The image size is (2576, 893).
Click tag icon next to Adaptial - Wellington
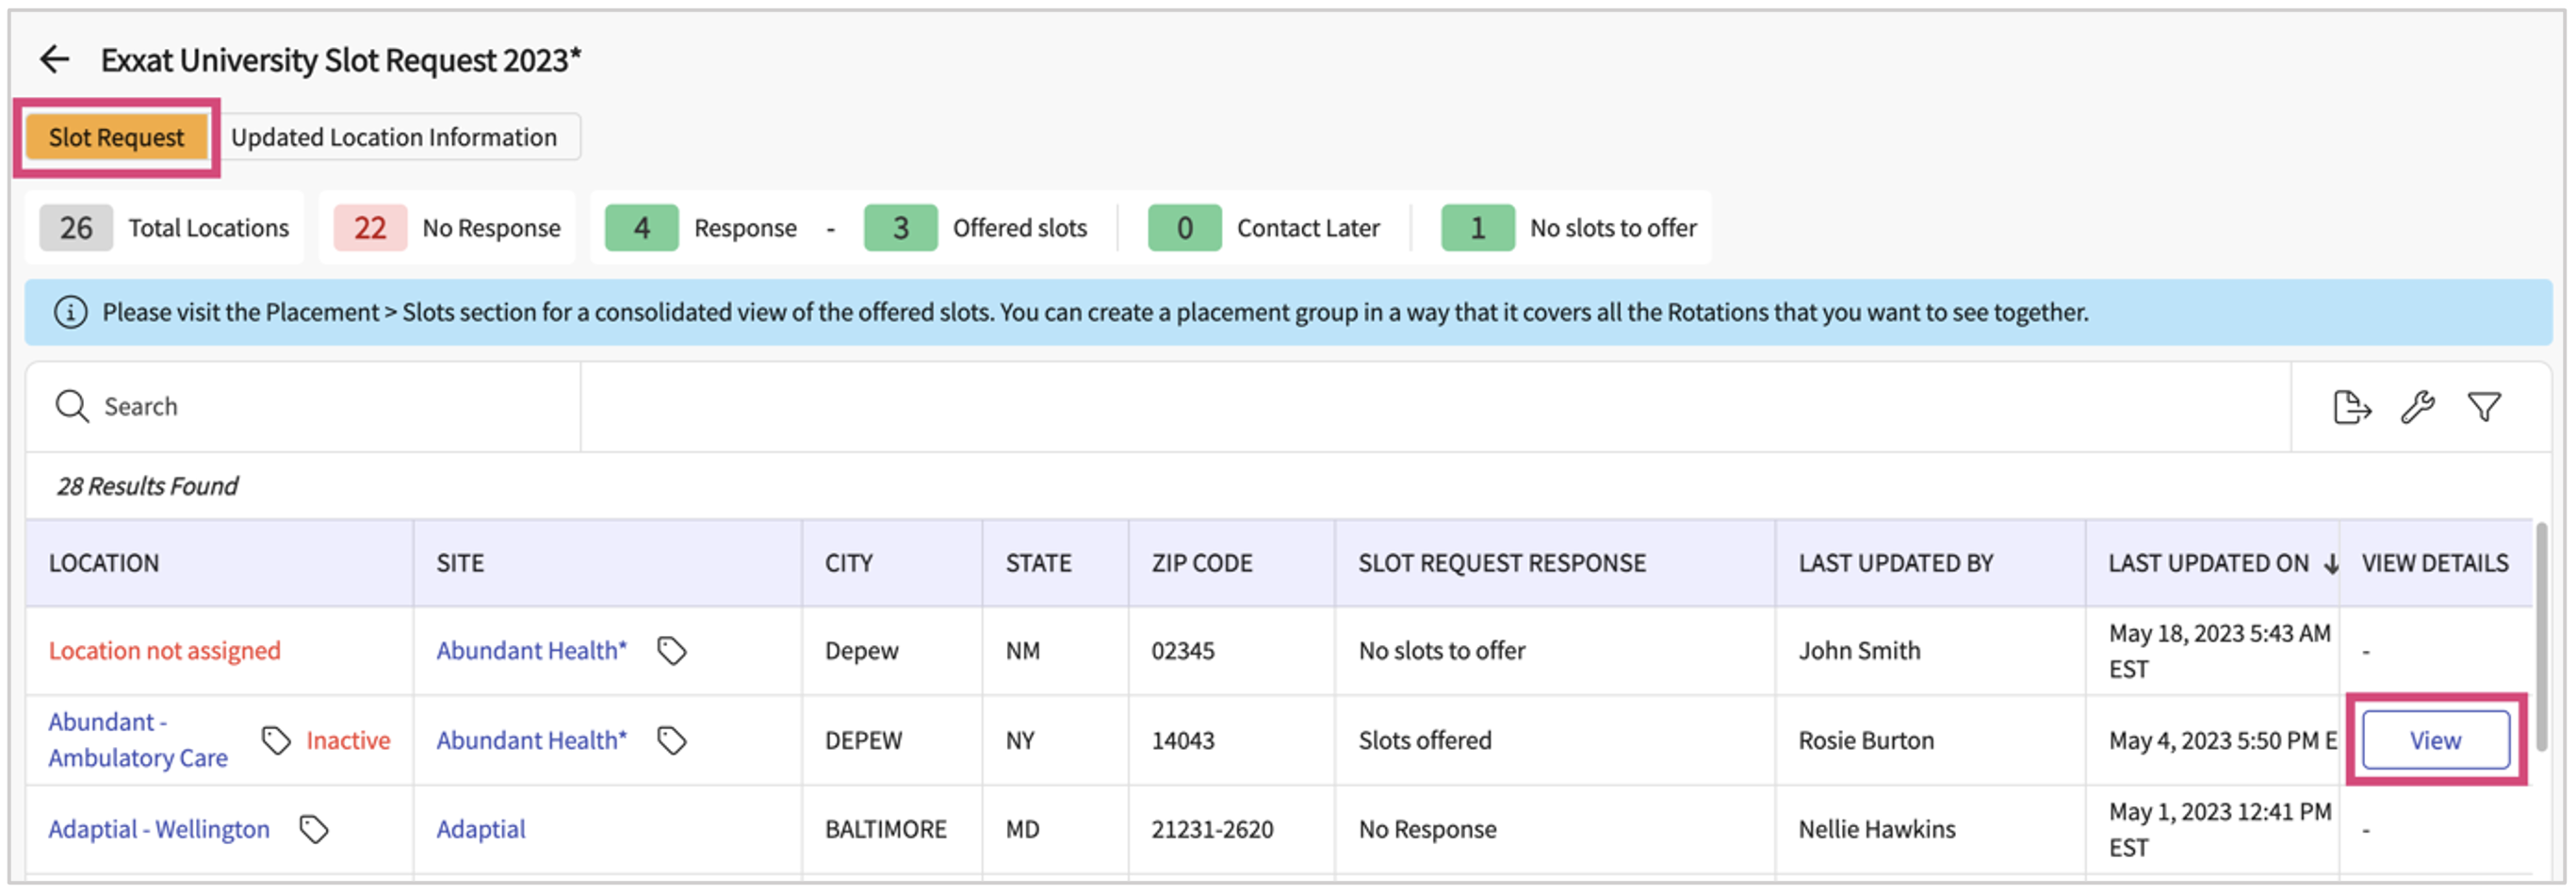point(314,830)
